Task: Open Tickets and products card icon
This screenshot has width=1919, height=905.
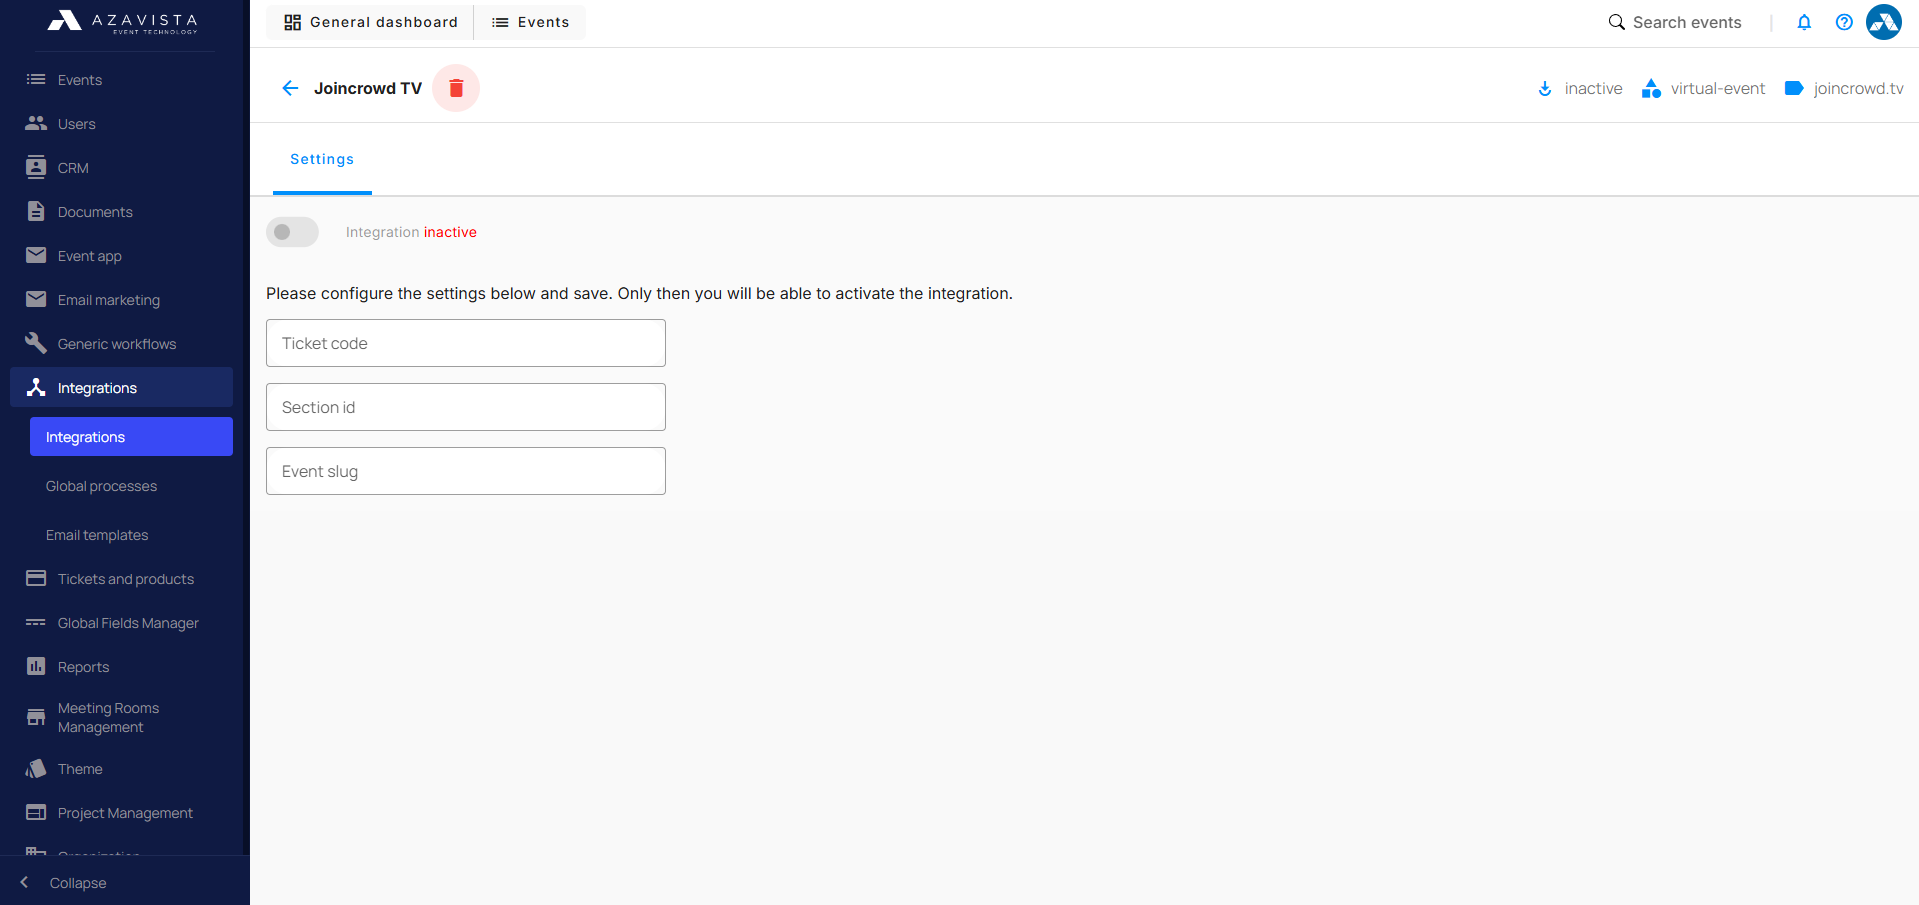Action: pos(36,578)
